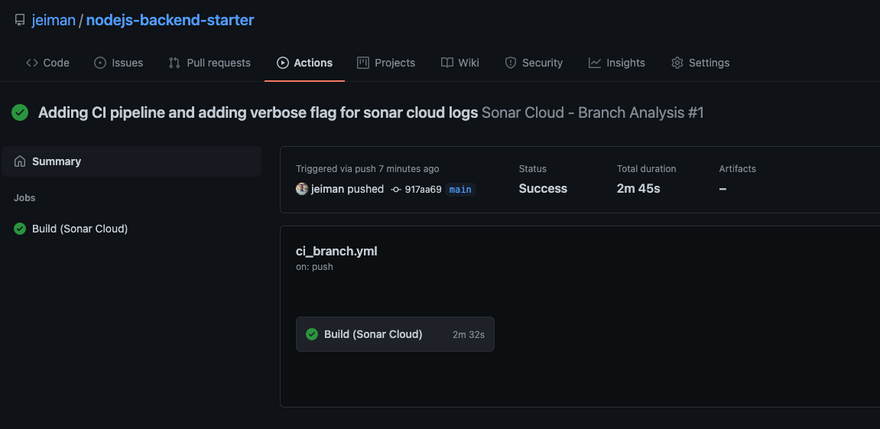Click the repository book icon
The image size is (880, 429).
pyautogui.click(x=19, y=20)
